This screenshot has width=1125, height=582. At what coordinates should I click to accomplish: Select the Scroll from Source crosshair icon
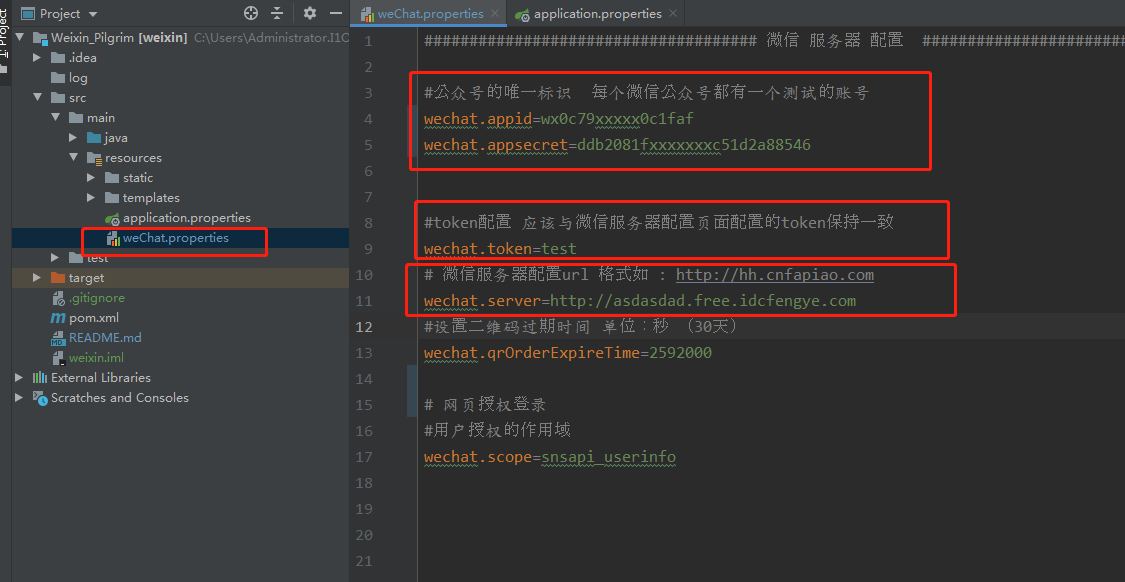[249, 14]
